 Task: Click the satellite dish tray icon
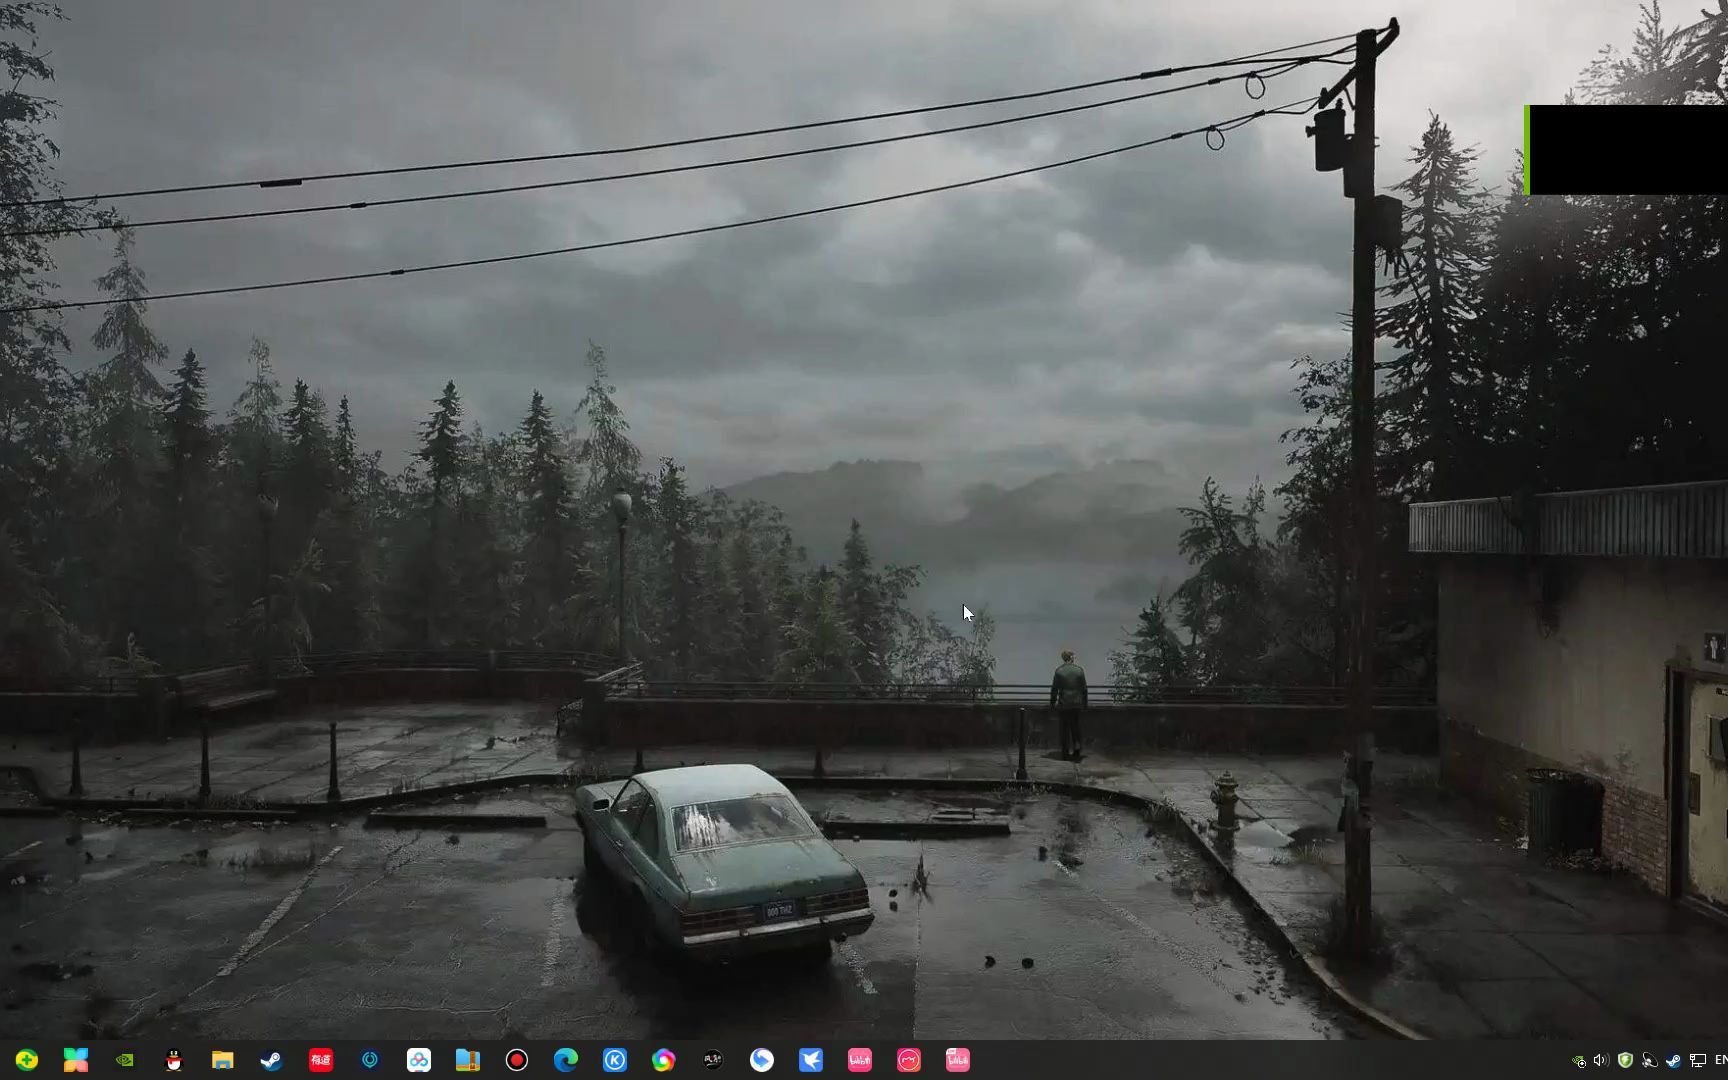point(1649,1060)
